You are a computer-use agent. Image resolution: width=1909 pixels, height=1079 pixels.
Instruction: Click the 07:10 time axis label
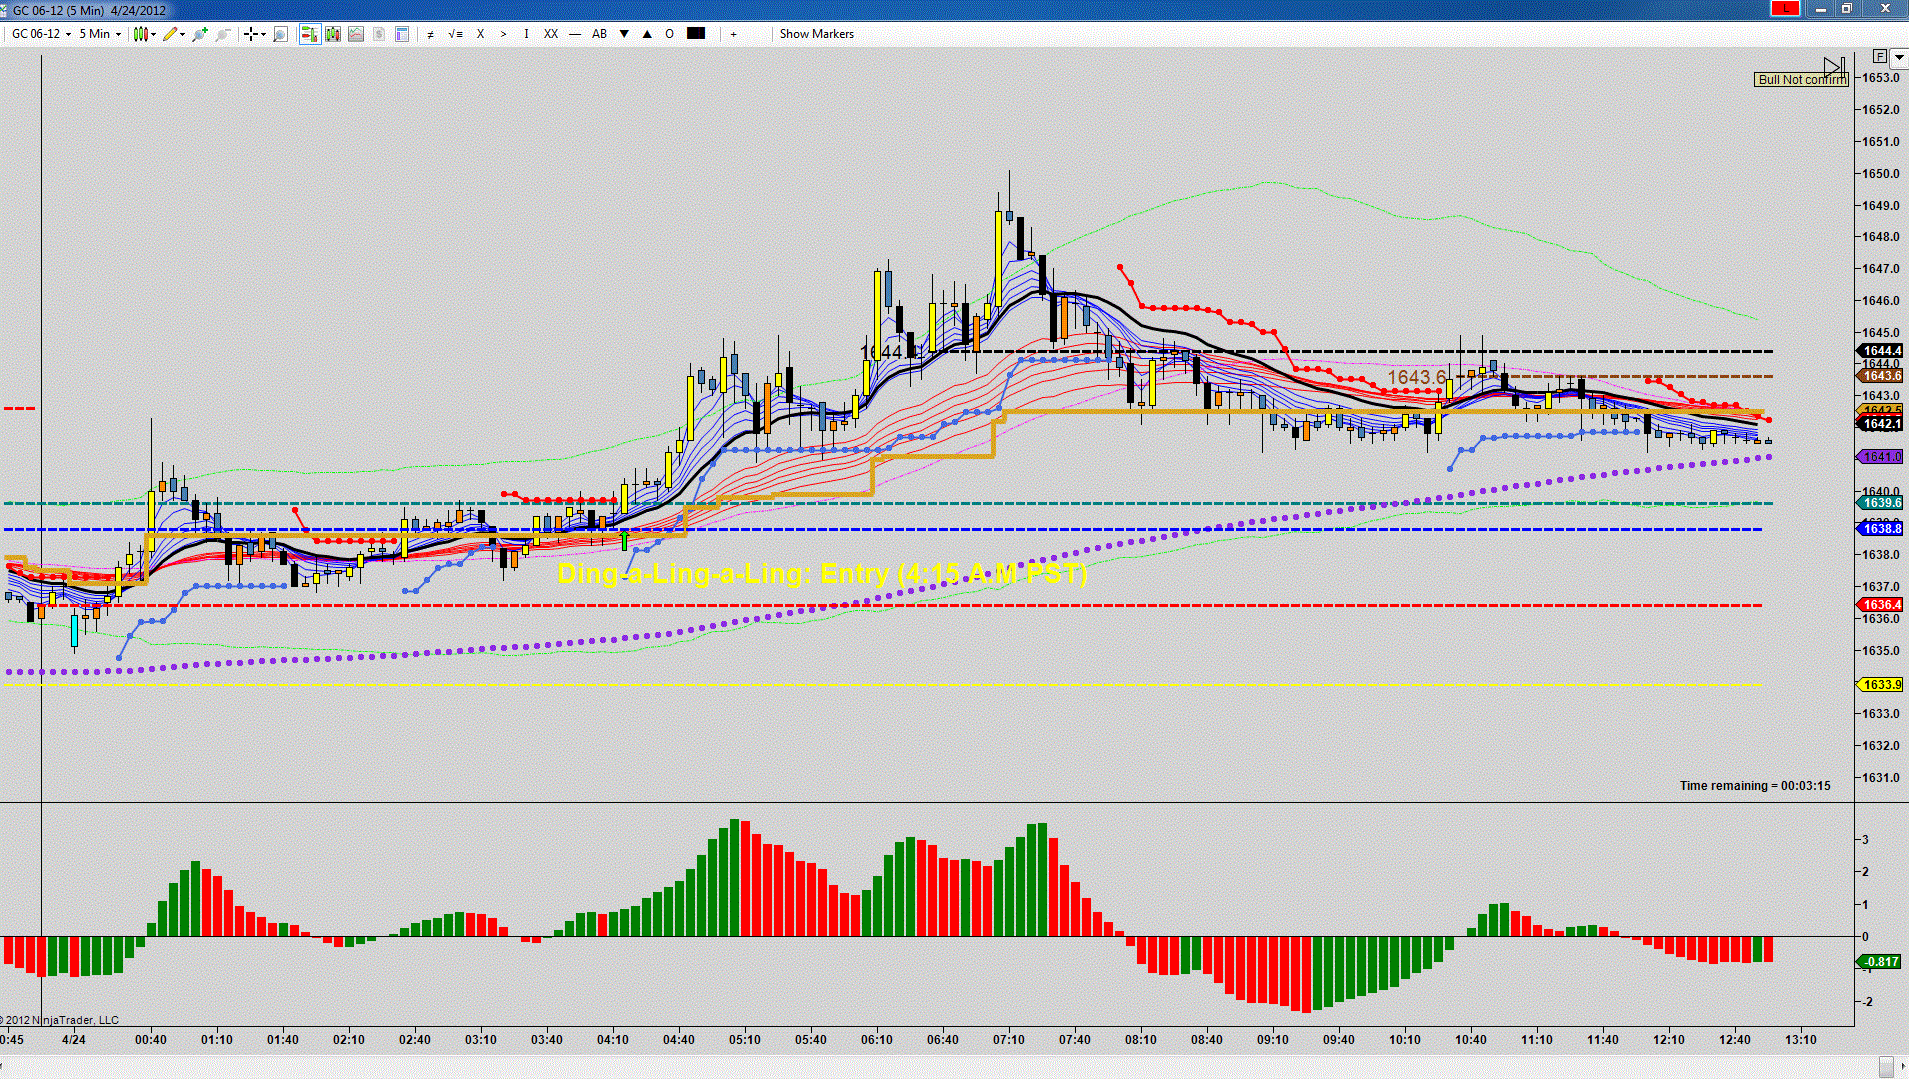pyautogui.click(x=1009, y=1040)
